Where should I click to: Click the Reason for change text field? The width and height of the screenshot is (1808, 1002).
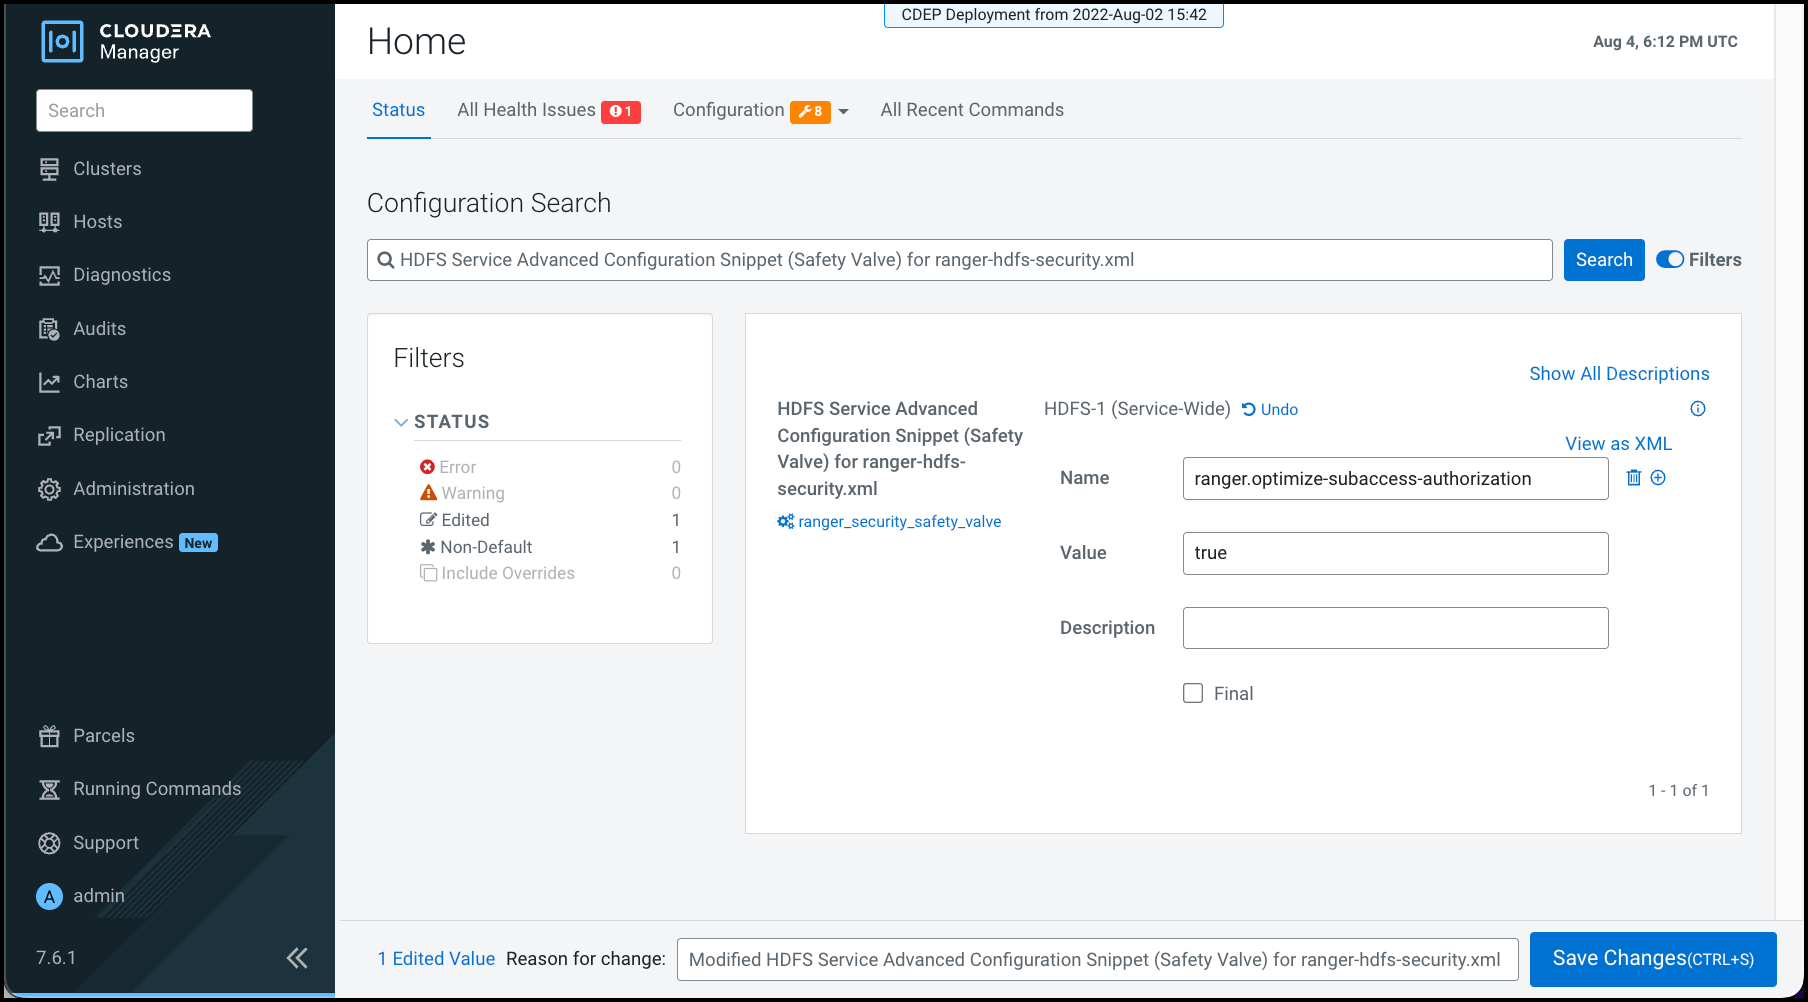pyautogui.click(x=1097, y=960)
